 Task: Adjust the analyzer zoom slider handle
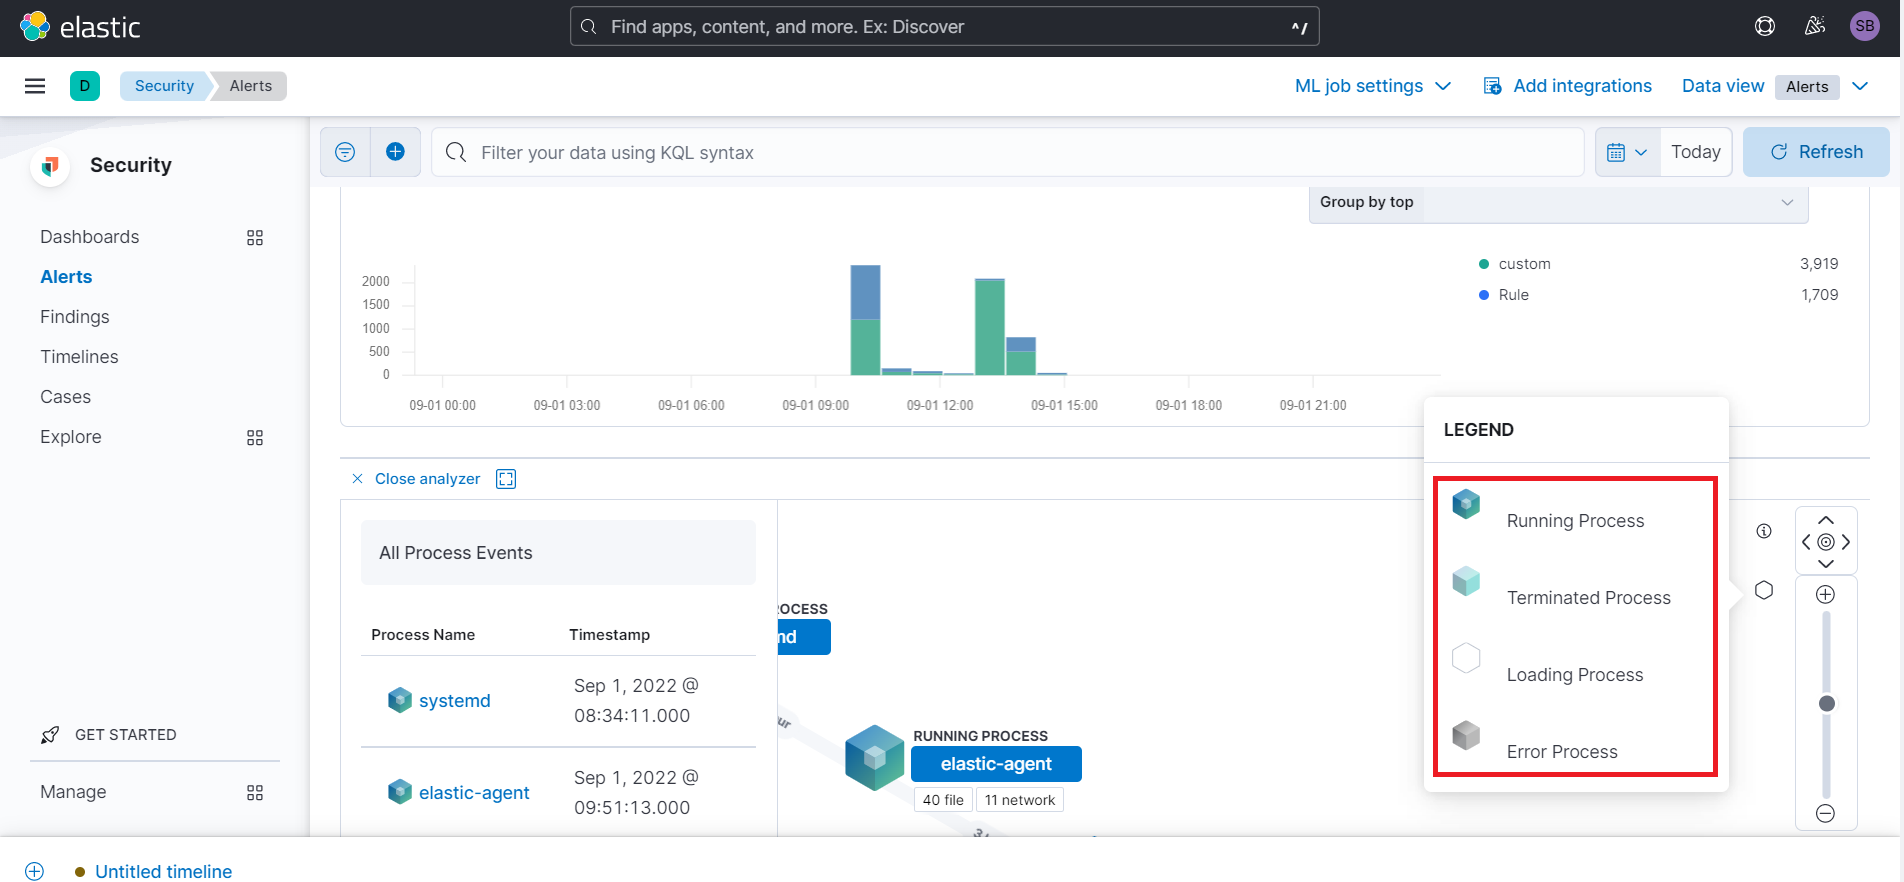pos(1827,704)
